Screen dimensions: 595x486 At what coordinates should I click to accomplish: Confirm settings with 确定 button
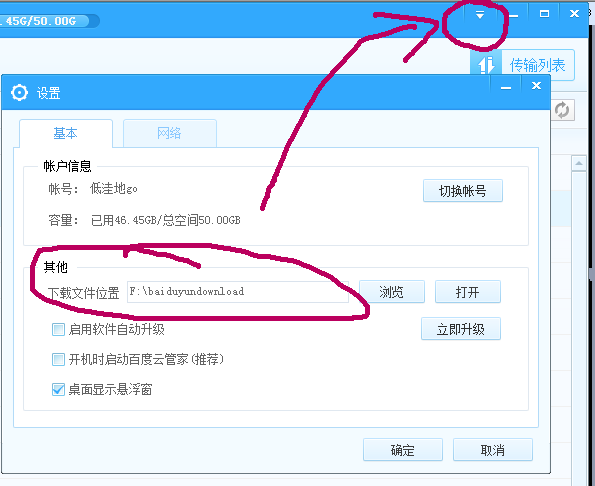point(403,450)
